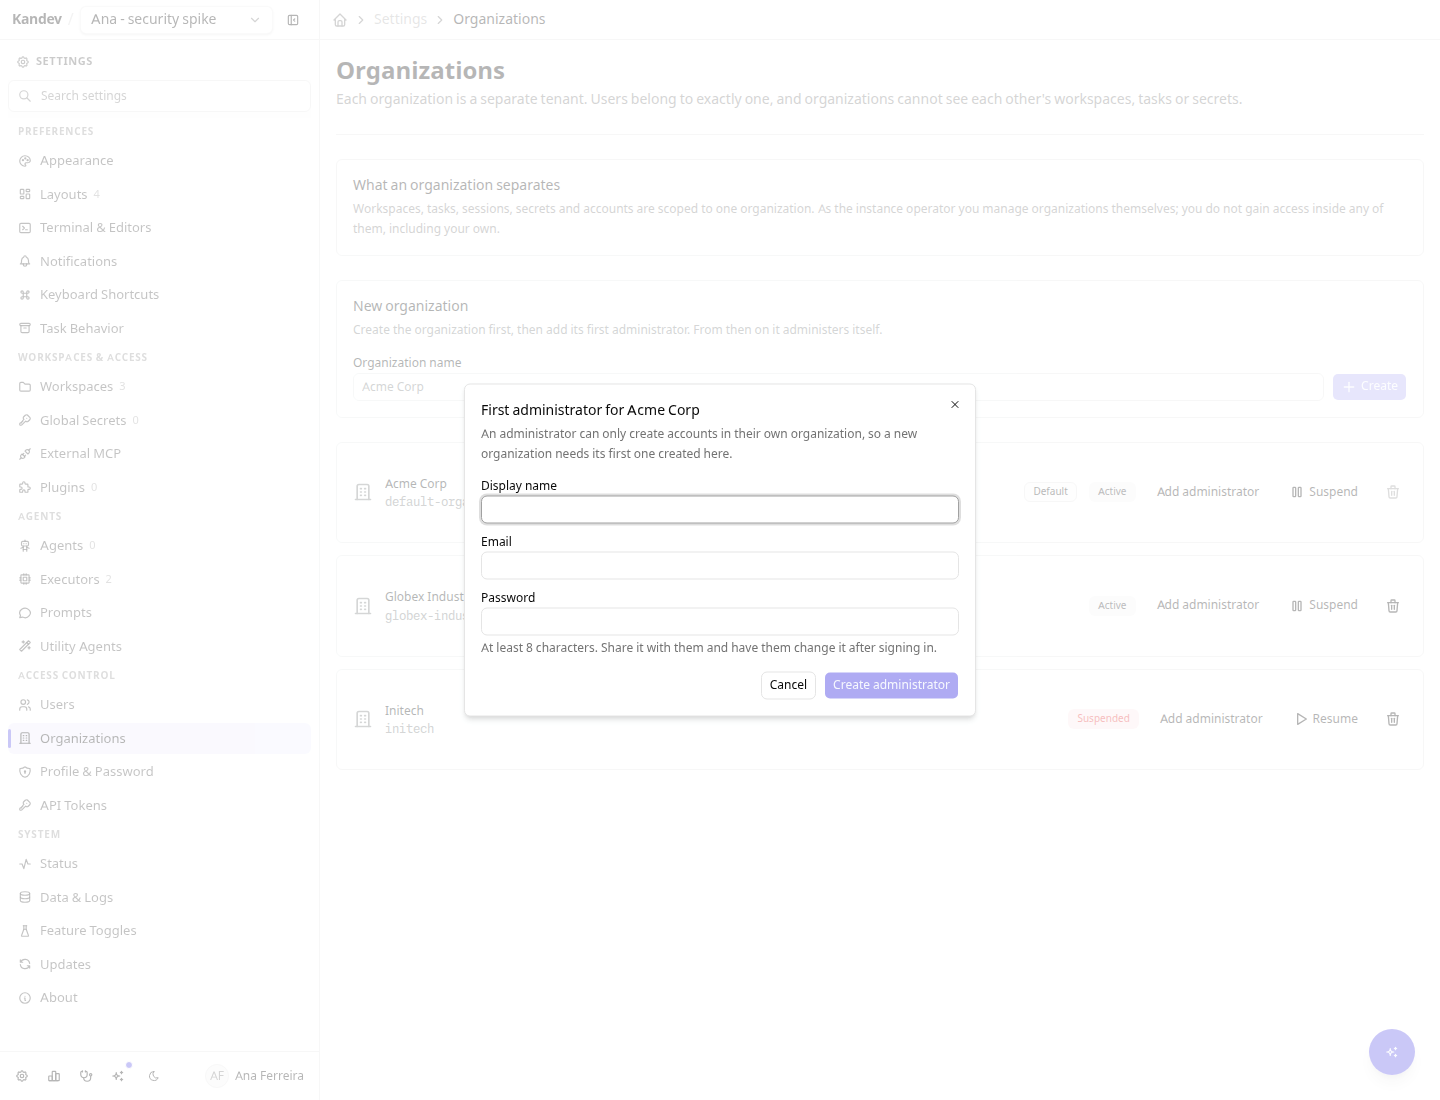The width and height of the screenshot is (1440, 1100).
Task: Toggle dark mode moon icon
Action: 154,1076
